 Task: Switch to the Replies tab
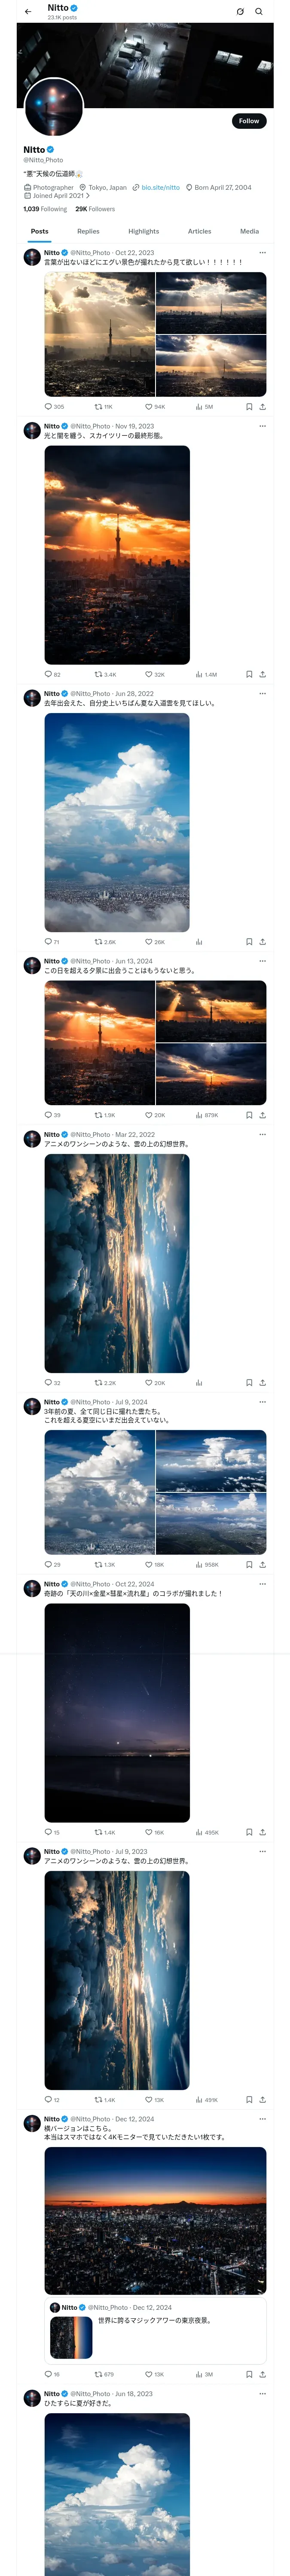pyautogui.click(x=88, y=231)
